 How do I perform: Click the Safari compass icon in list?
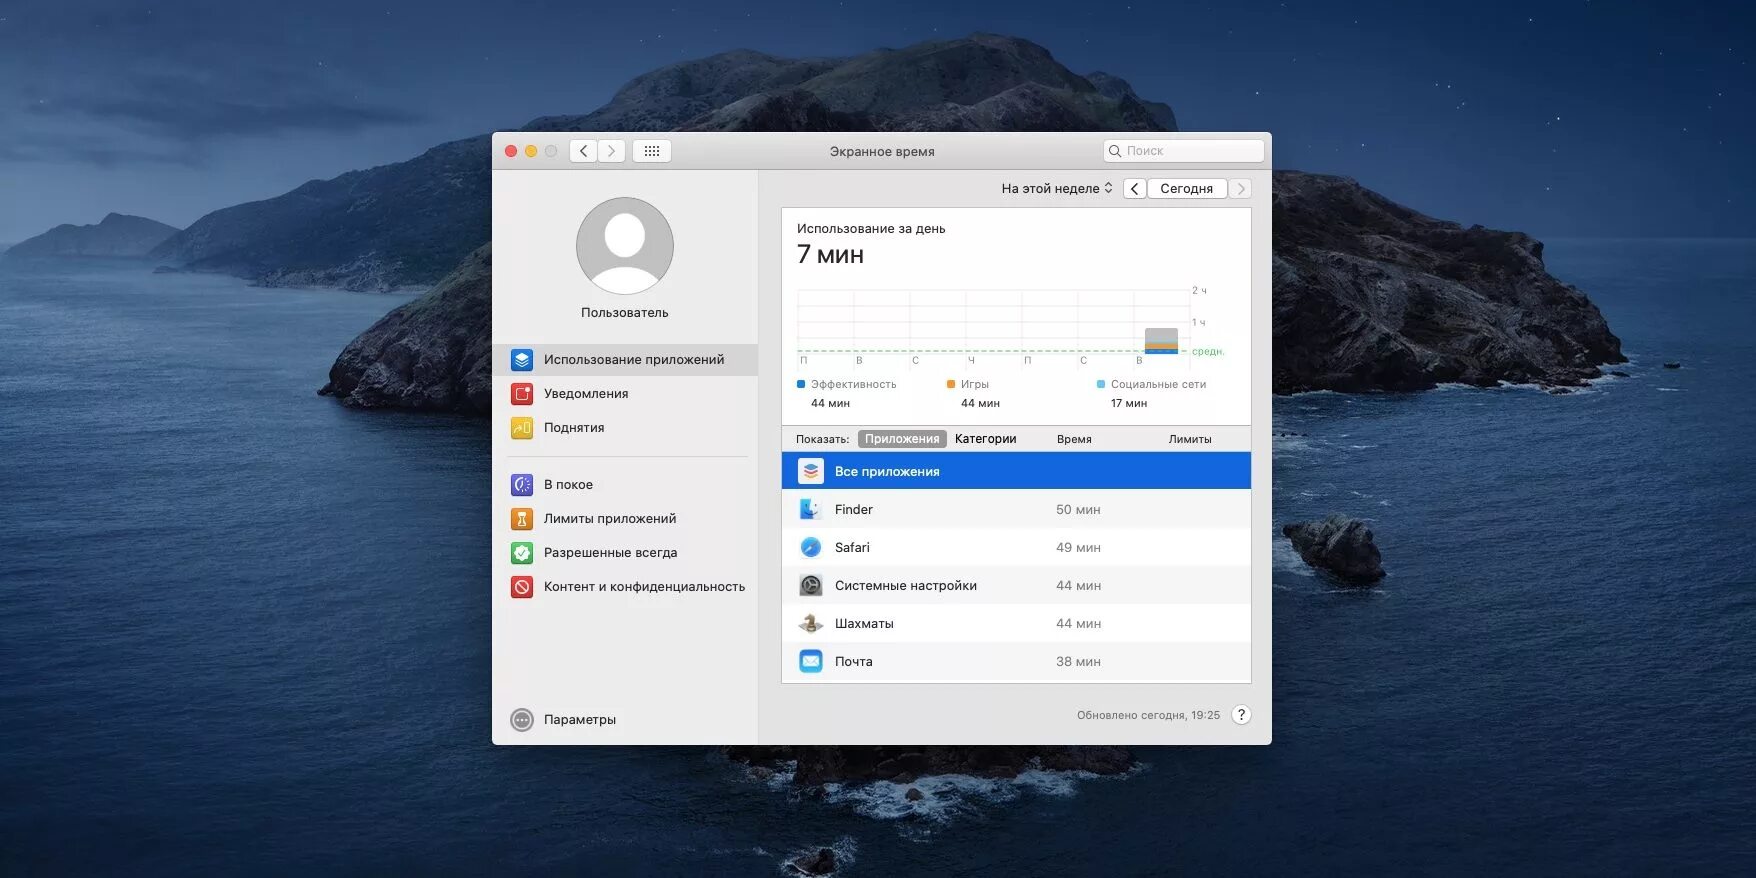[811, 548]
